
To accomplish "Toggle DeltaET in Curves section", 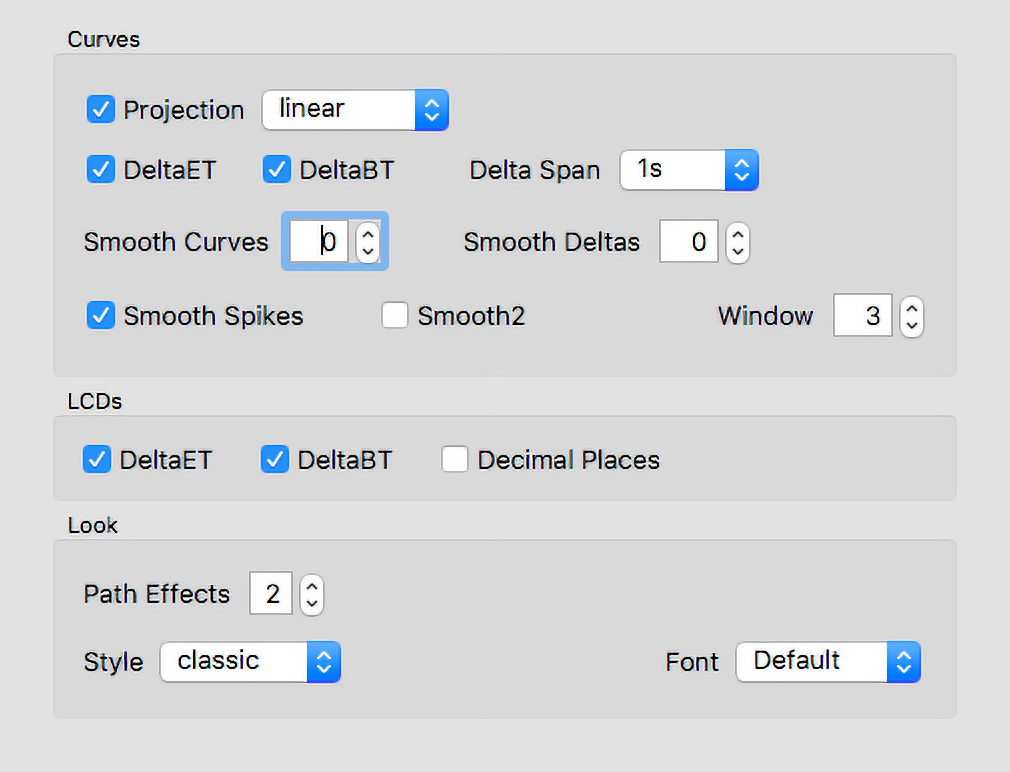I will (x=100, y=170).
